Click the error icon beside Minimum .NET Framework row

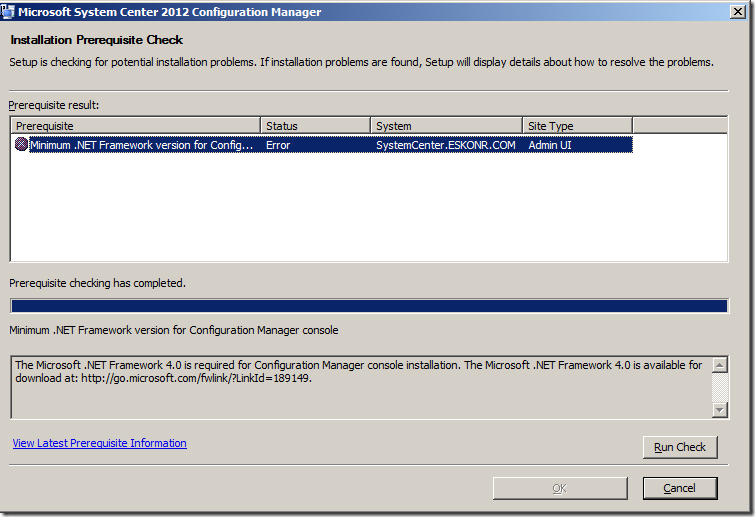pyautogui.click(x=21, y=144)
